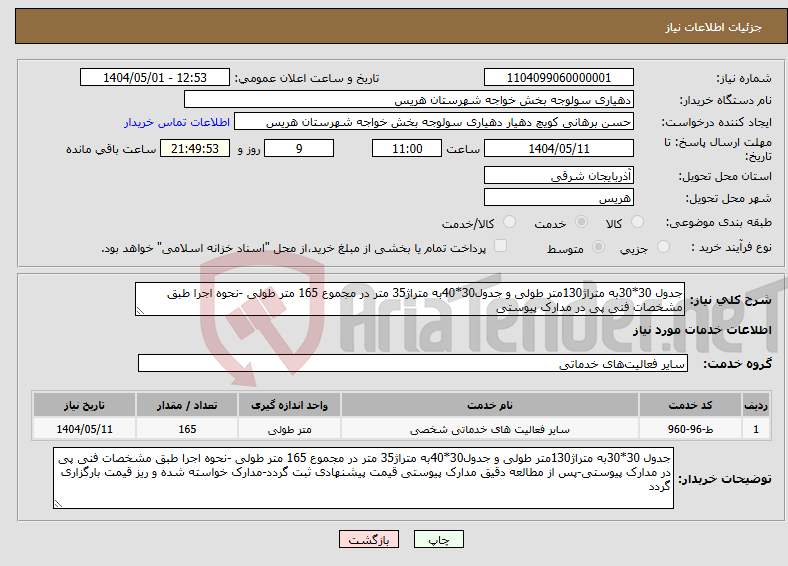The image size is (788, 566).
Task: Select the جزیی purchase type radio
Action: [663, 247]
